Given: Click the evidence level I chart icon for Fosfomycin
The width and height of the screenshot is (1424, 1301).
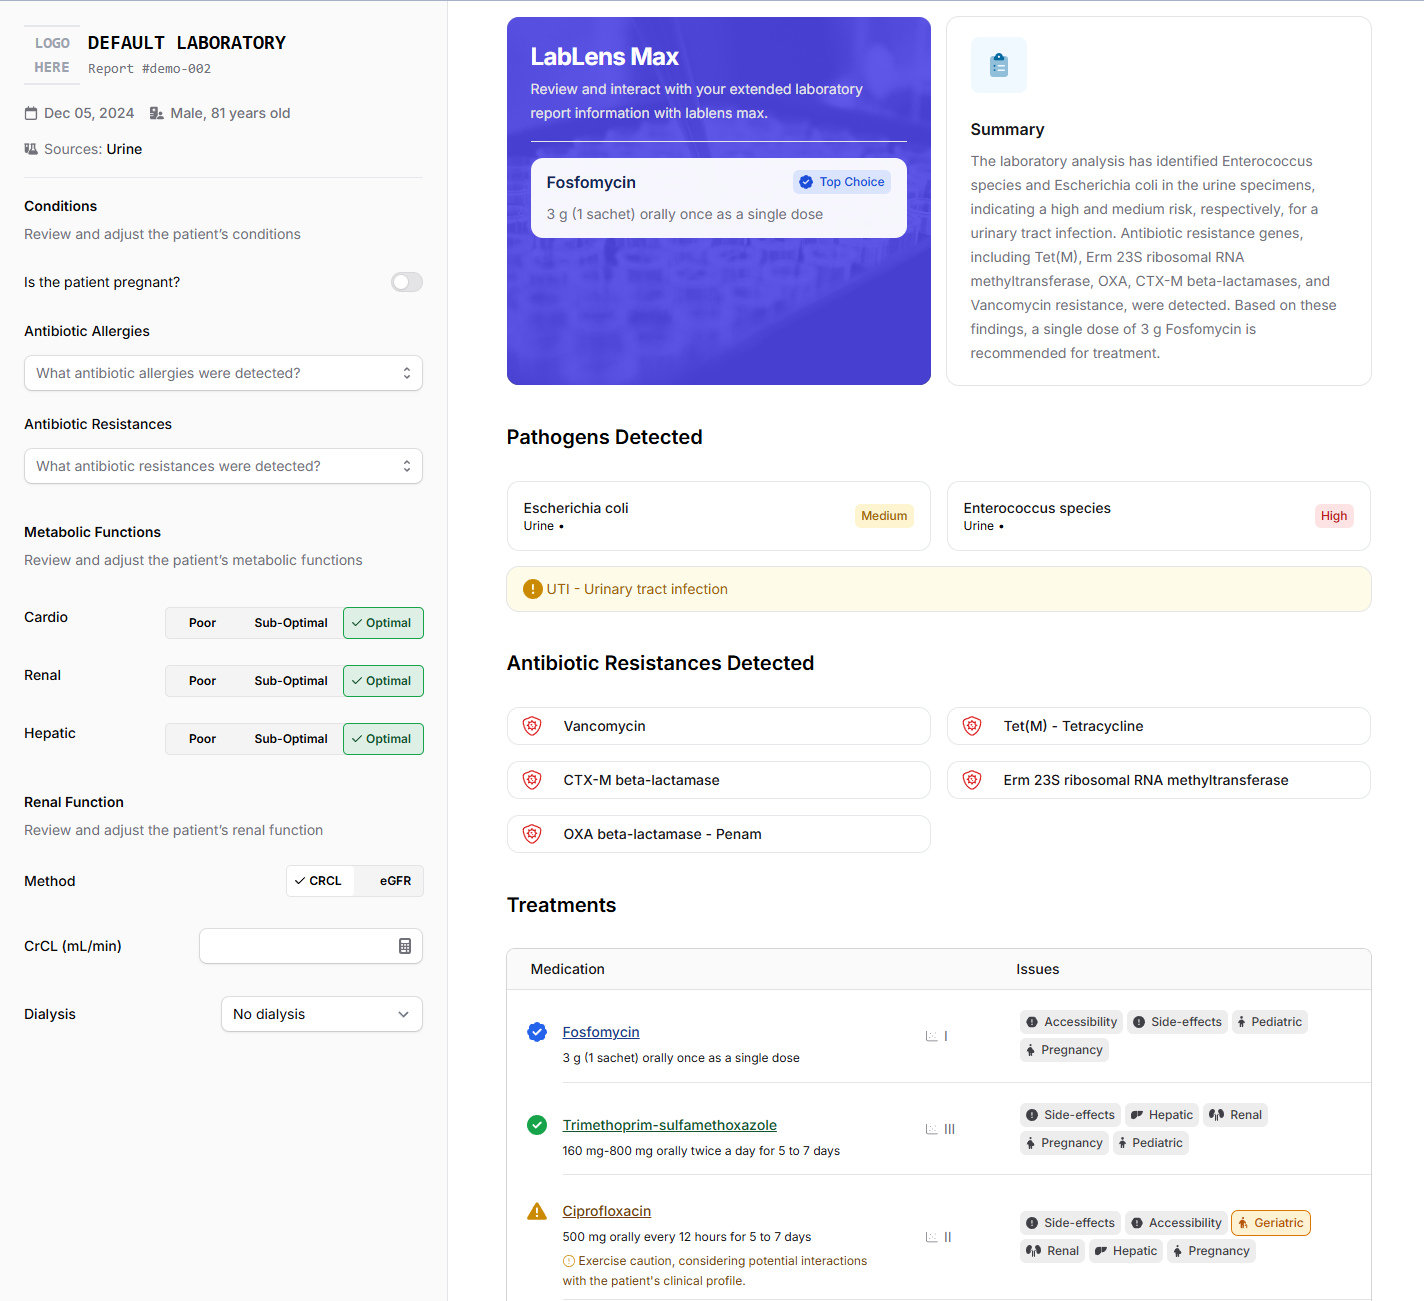Looking at the screenshot, I should click(932, 1036).
